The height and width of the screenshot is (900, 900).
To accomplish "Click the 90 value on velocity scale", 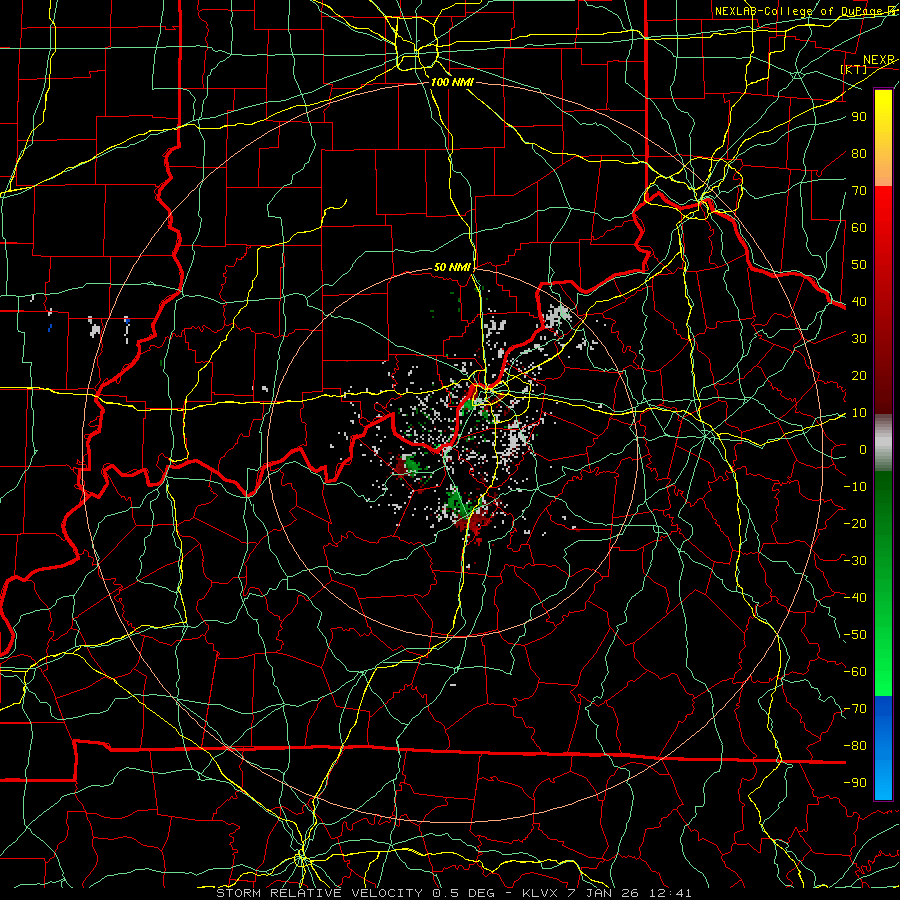I will point(859,117).
